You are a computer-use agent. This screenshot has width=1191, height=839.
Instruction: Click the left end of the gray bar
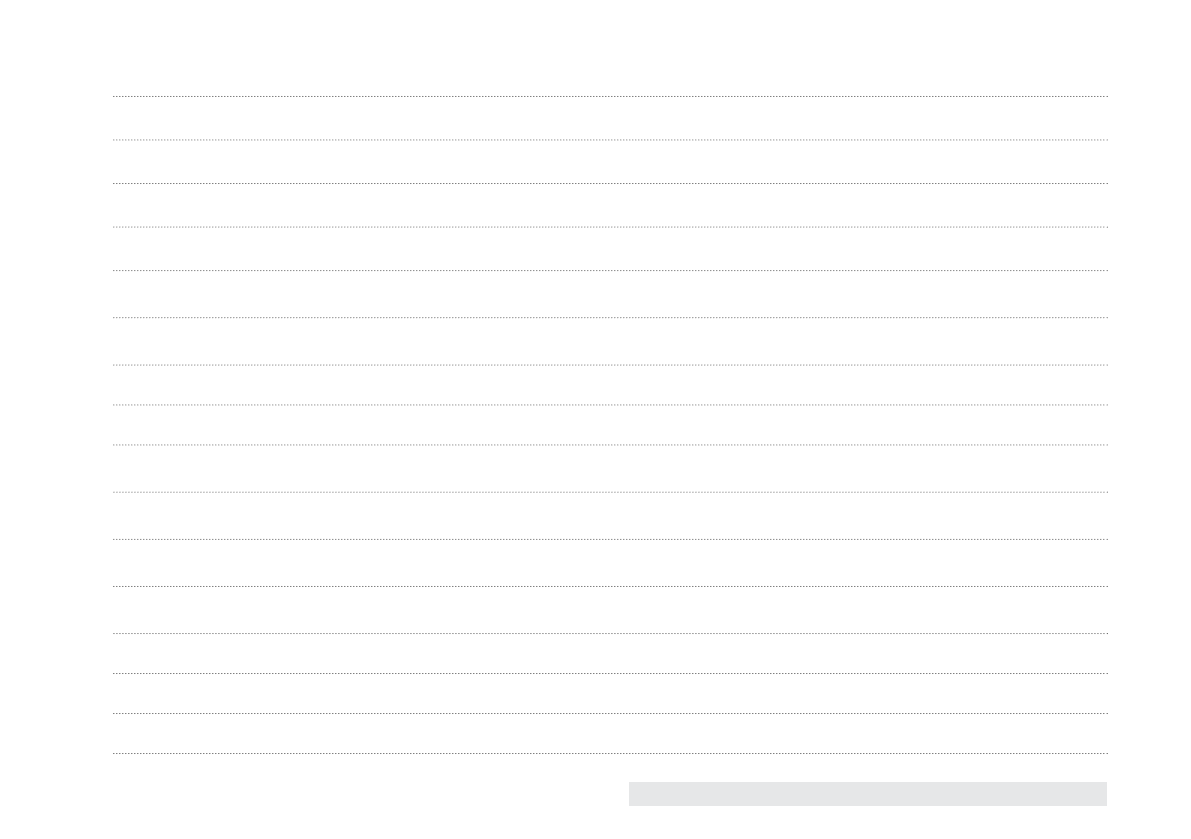635,794
